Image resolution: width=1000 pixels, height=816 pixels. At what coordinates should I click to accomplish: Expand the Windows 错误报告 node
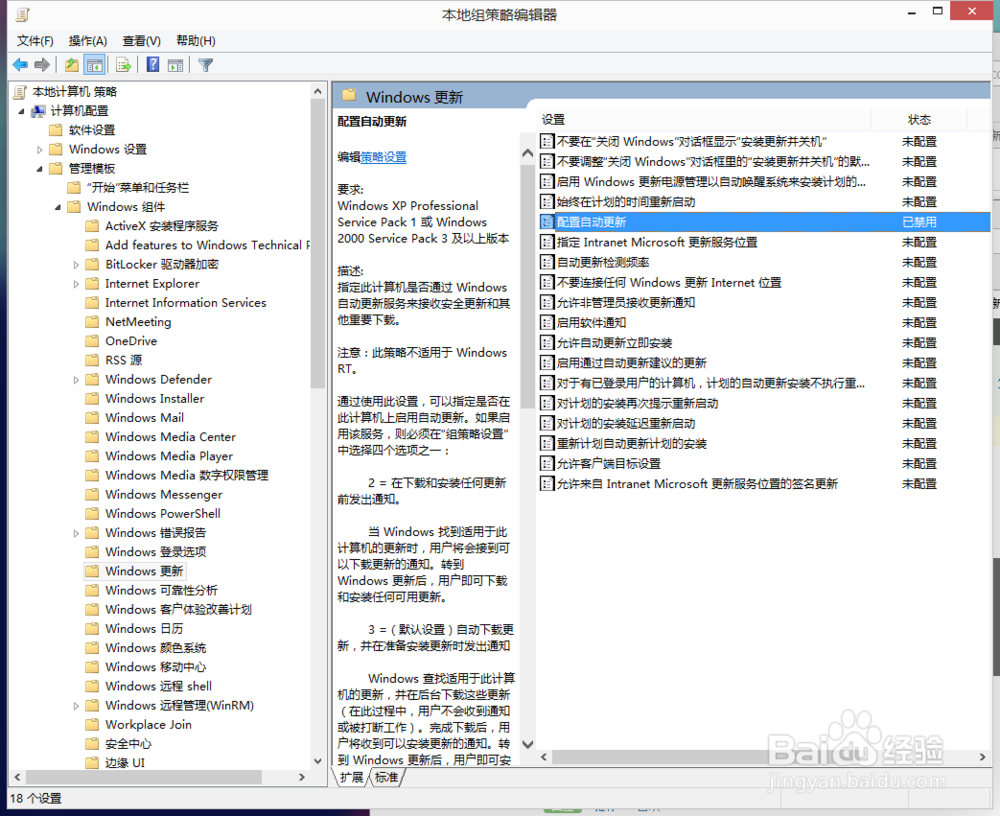tap(76, 533)
